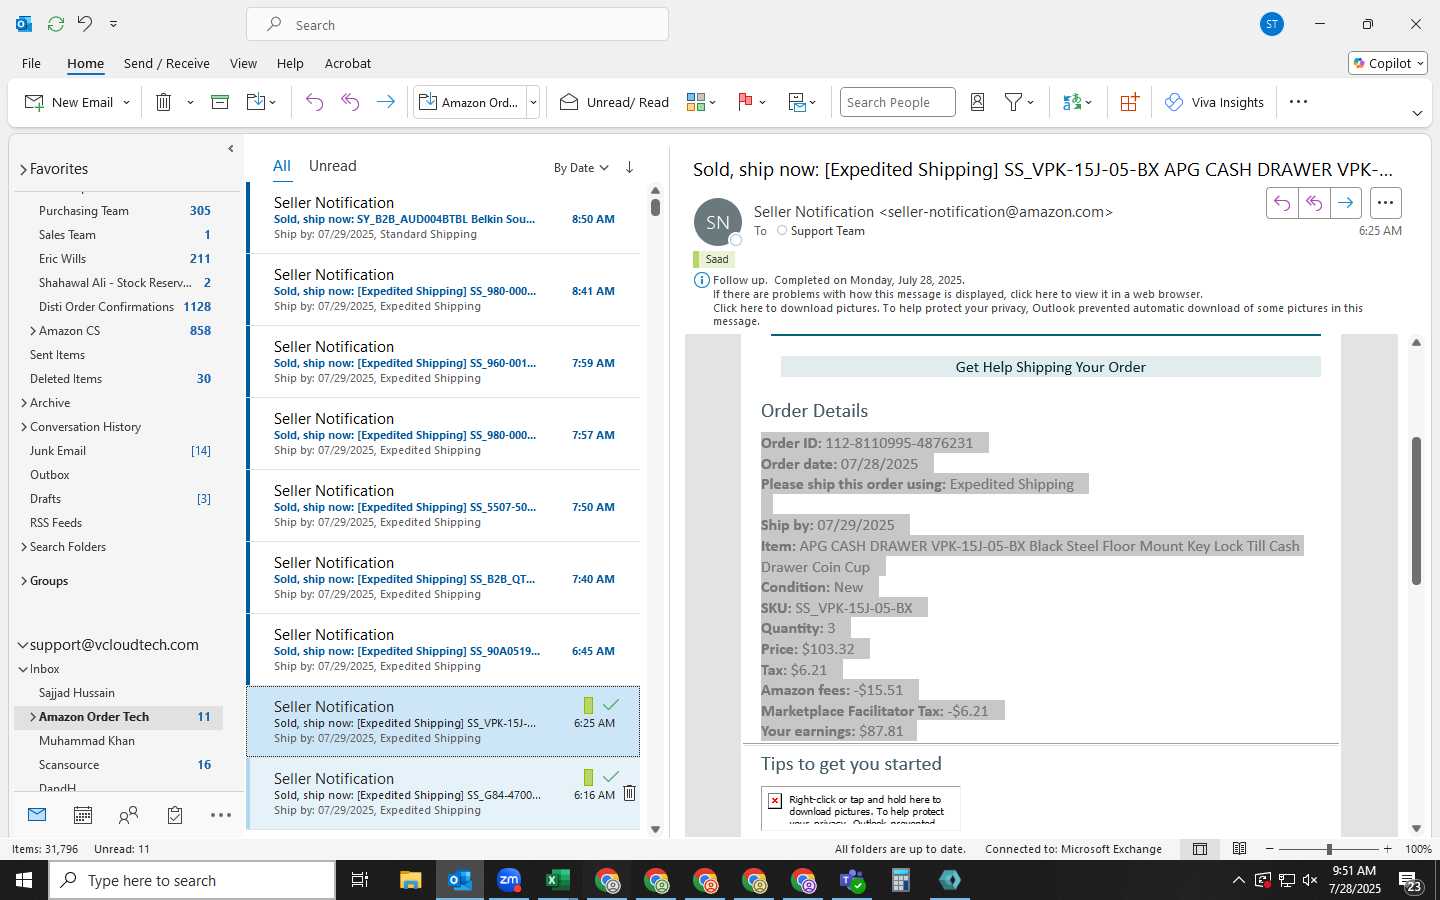Click the Reply button in reading pane
This screenshot has height=900, width=1440.
pos(1282,203)
